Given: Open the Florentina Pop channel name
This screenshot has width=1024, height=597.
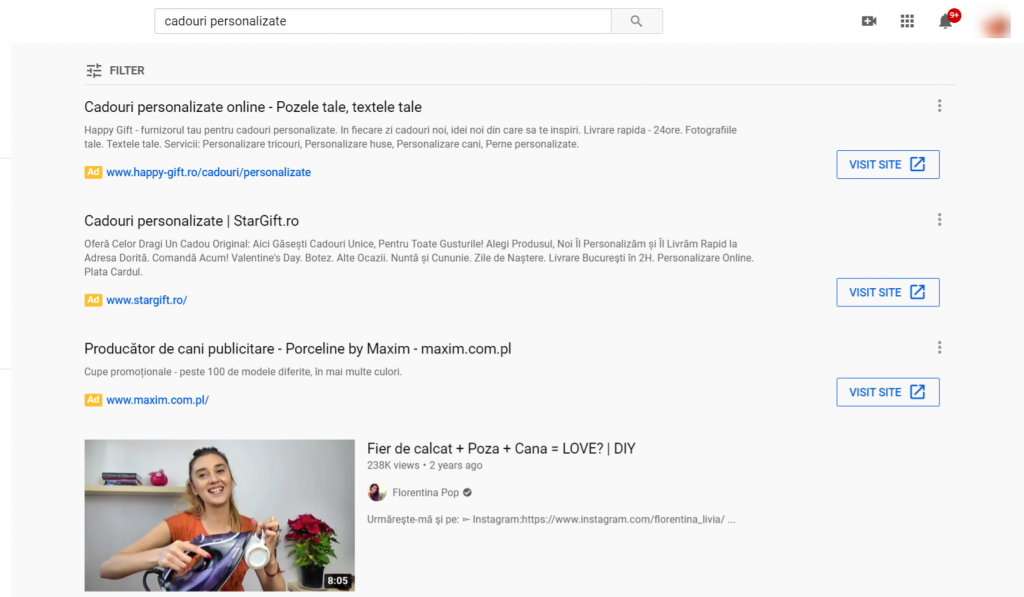Looking at the screenshot, I should click(425, 492).
